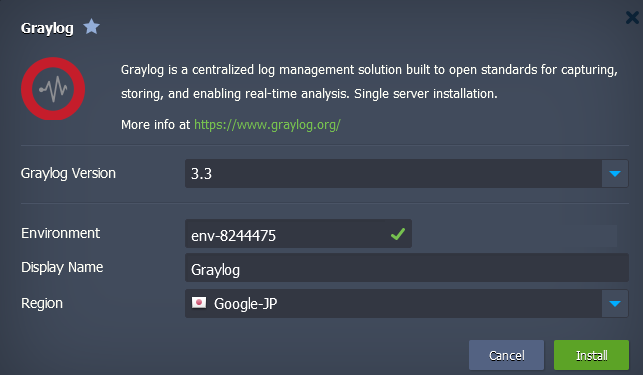Click the green validation checkmark icon

[x=398, y=234]
